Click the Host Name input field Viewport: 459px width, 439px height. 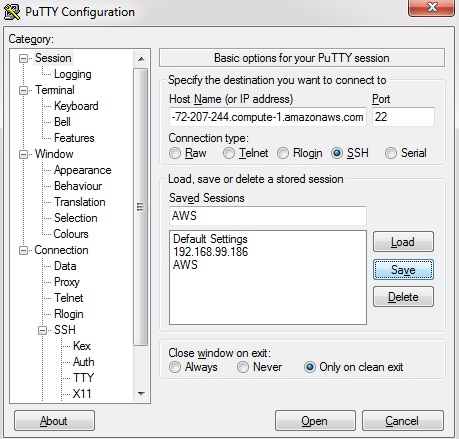point(268,117)
